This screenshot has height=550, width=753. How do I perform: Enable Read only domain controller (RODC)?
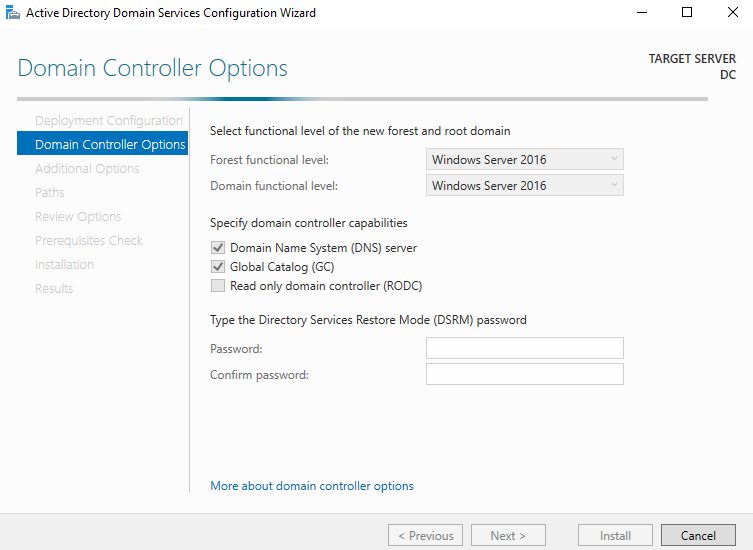click(x=218, y=286)
